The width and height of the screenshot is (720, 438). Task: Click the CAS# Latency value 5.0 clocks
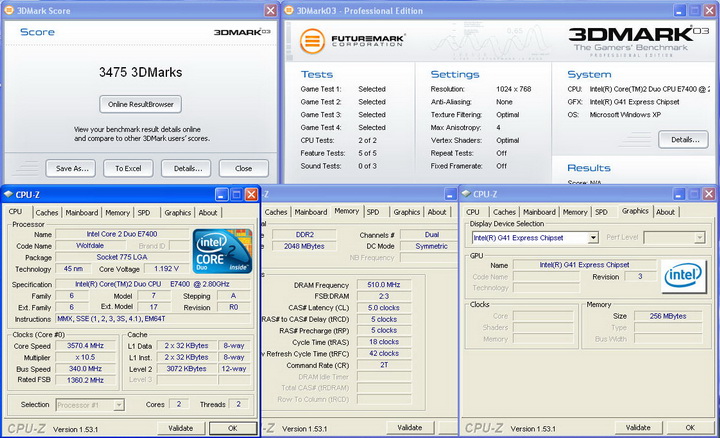coord(384,308)
